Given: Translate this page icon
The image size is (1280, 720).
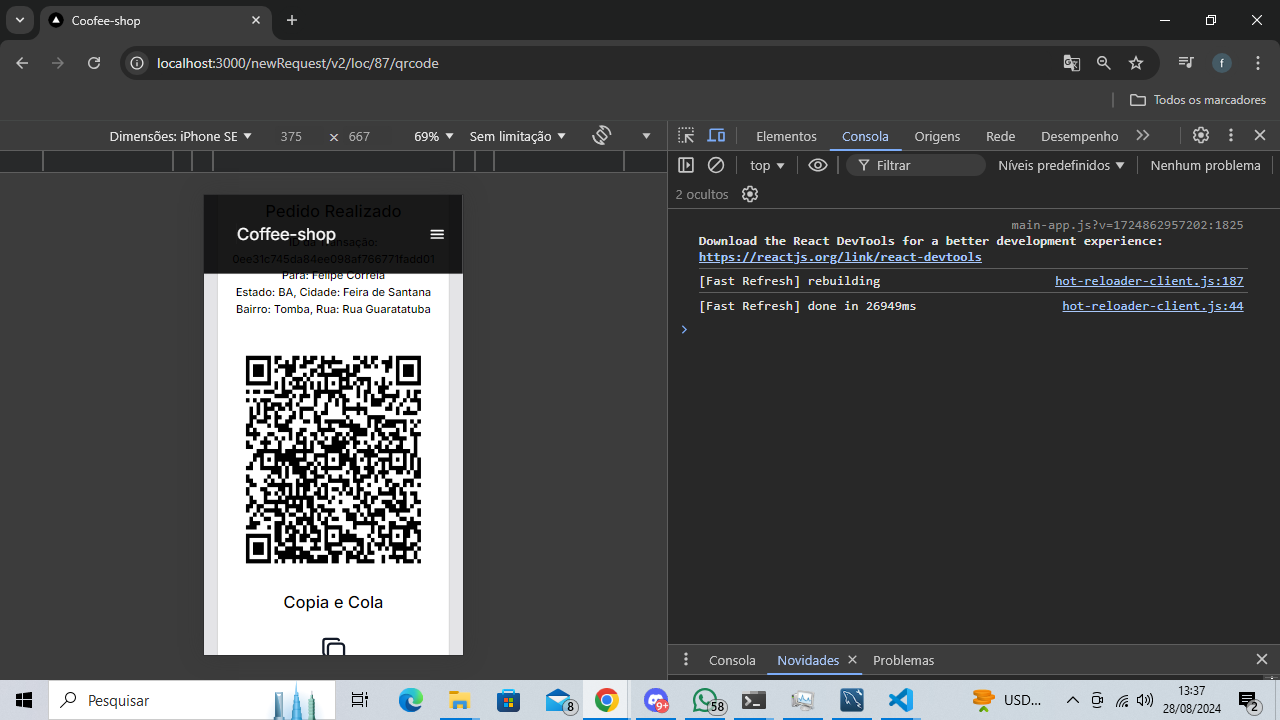Looking at the screenshot, I should tap(1072, 63).
